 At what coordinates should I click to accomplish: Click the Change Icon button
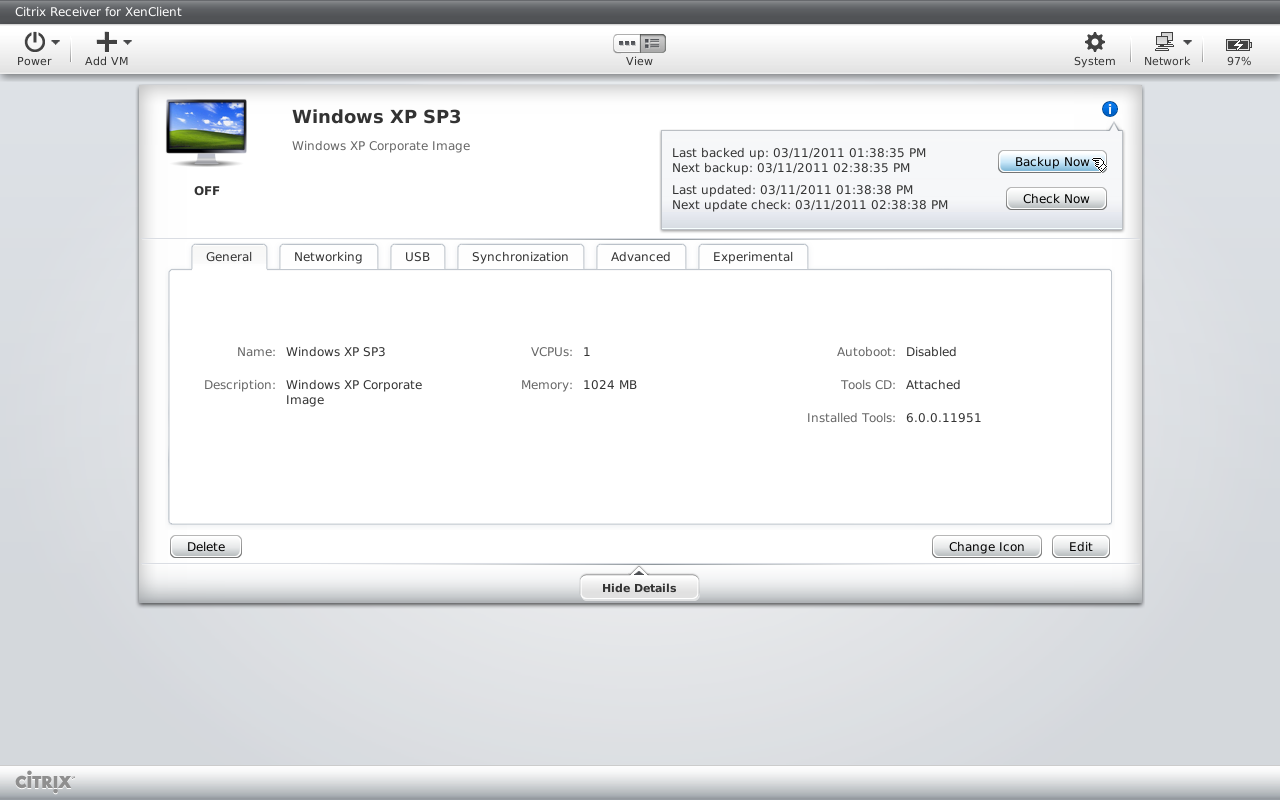(986, 547)
